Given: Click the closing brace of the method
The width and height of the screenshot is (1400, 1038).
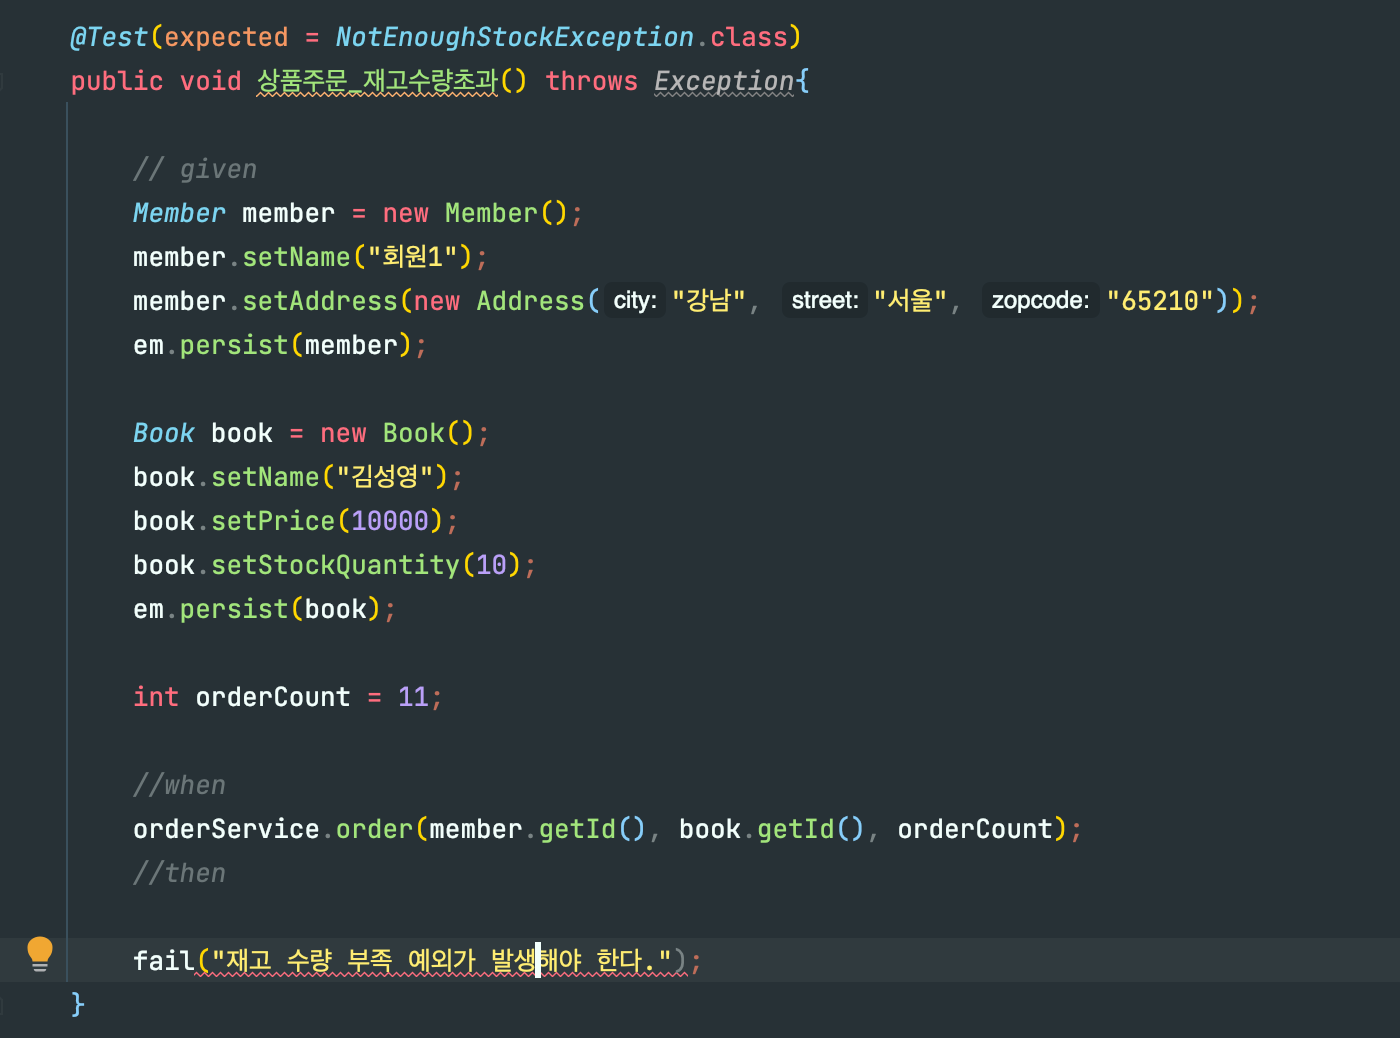Looking at the screenshot, I should click(x=78, y=1005).
